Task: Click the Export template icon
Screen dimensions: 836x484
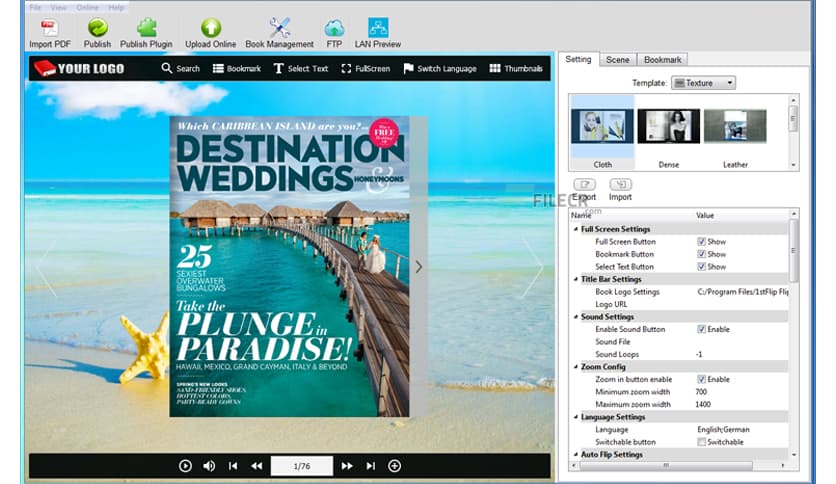Action: click(x=584, y=184)
